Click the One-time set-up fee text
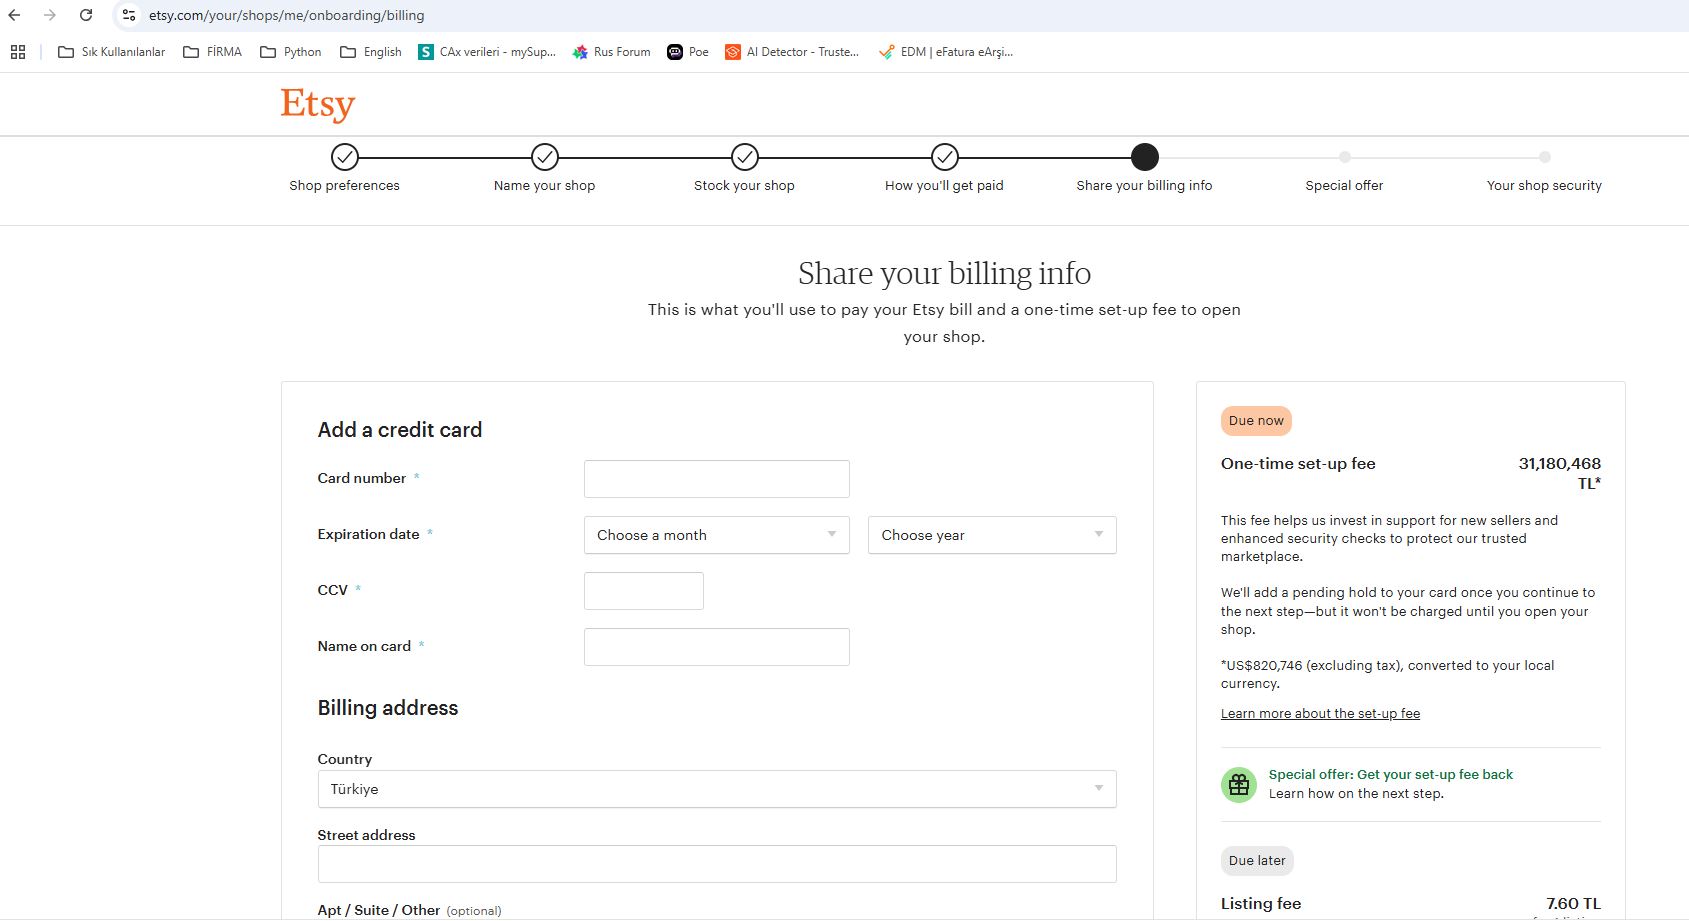Image resolution: width=1689 pixels, height=921 pixels. tap(1298, 463)
